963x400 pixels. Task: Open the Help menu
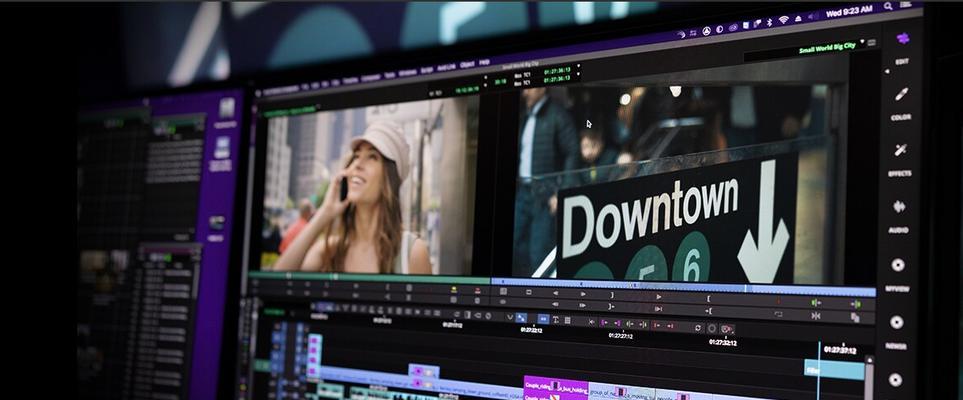tap(484, 63)
